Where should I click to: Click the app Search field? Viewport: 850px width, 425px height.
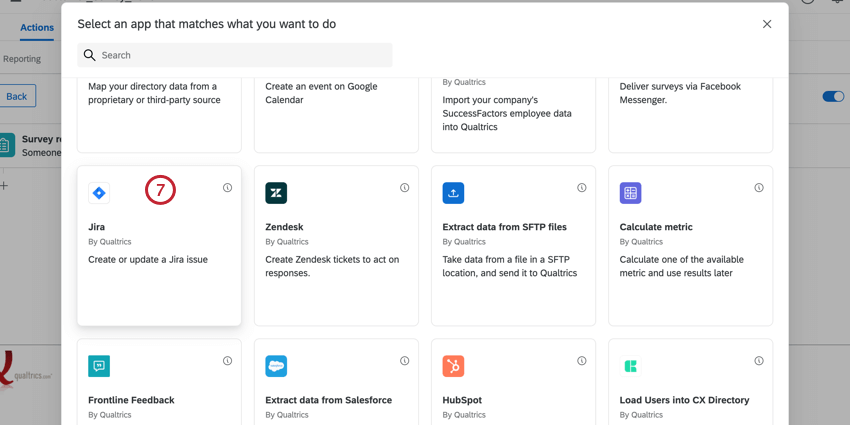[235, 55]
